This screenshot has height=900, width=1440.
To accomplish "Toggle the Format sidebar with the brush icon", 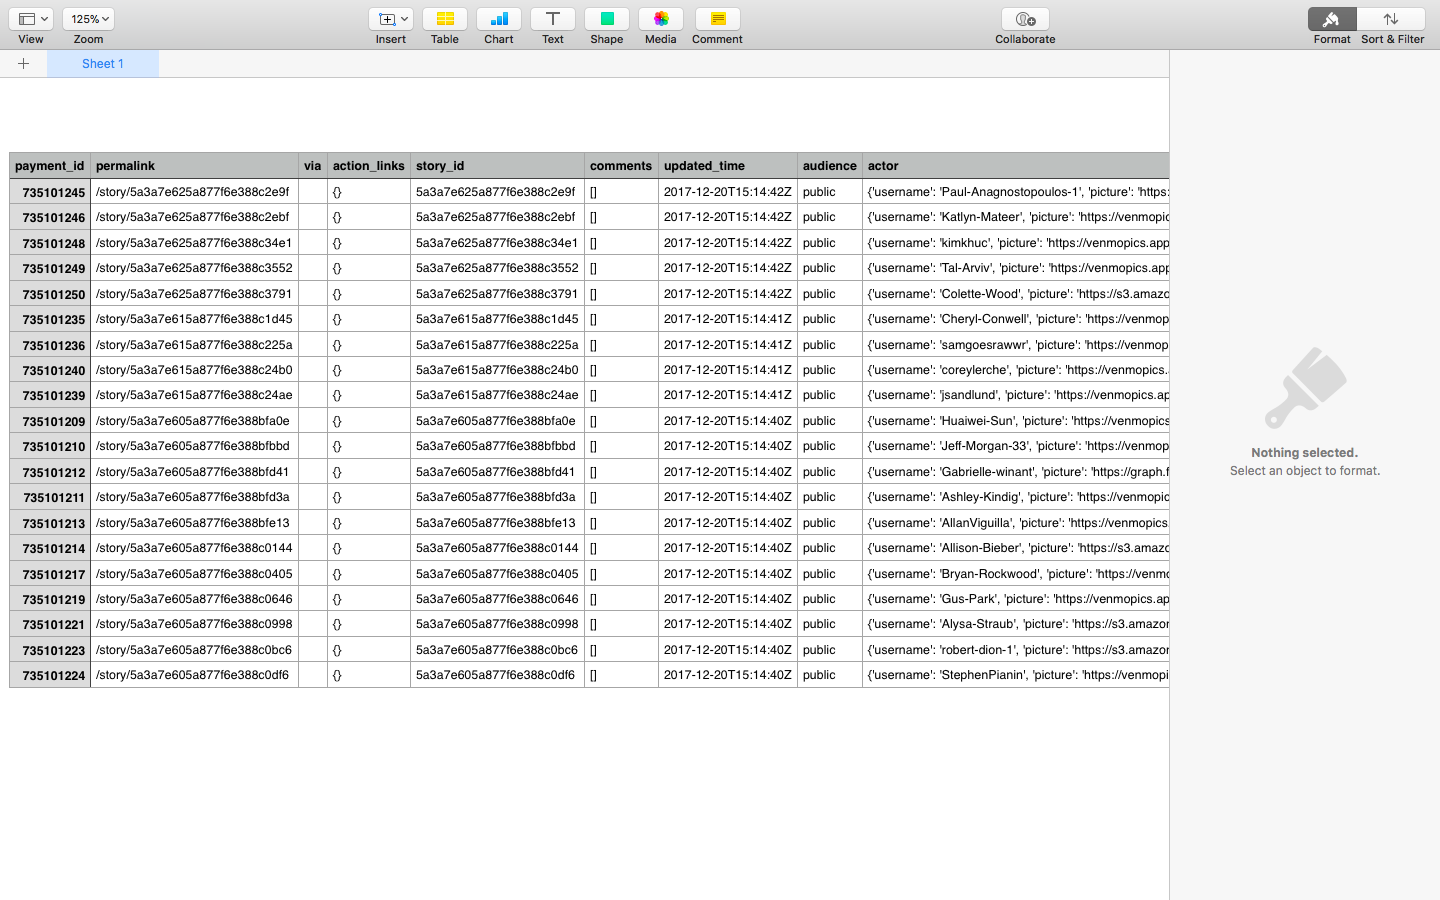I will tap(1331, 19).
